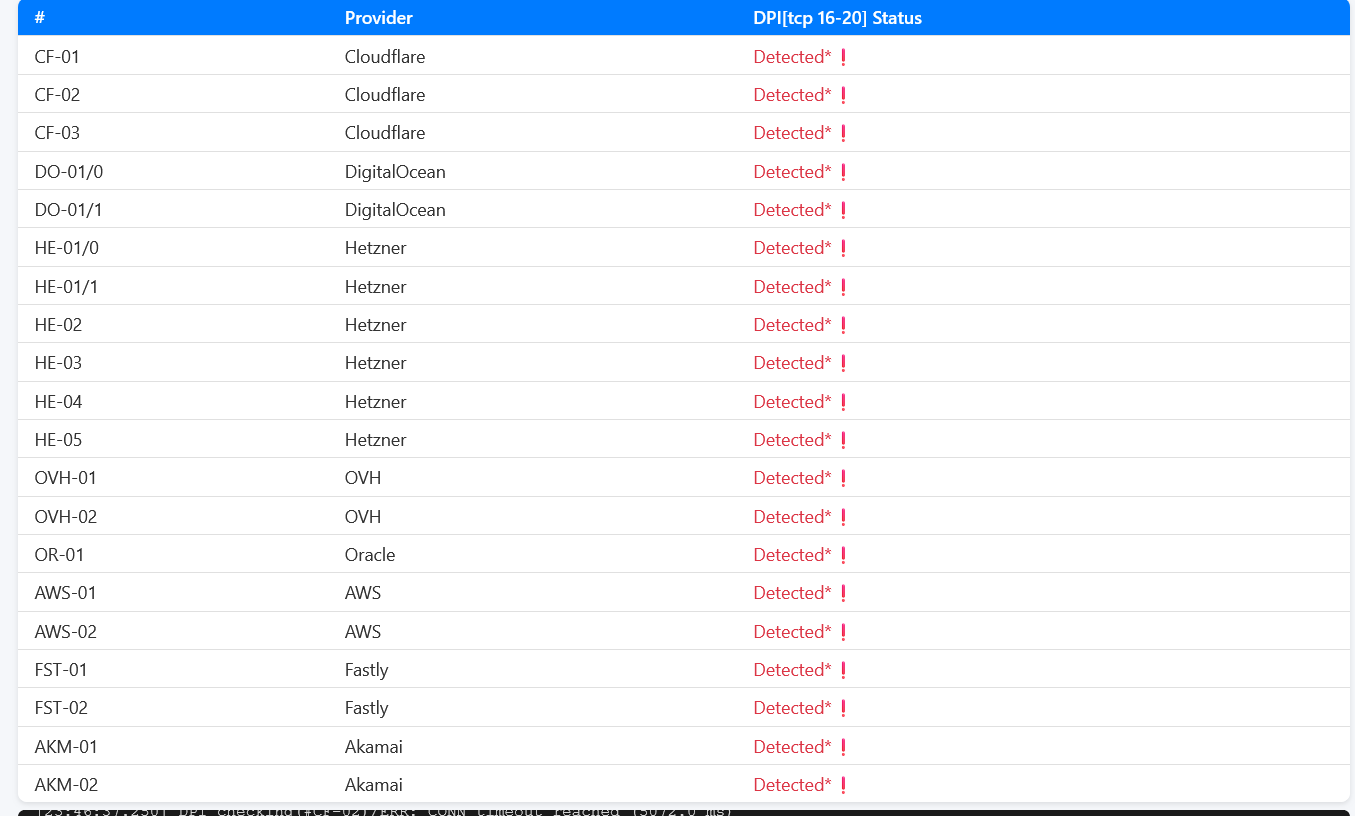Select 'Detected*' status text for DO-01/1

[x=792, y=210]
